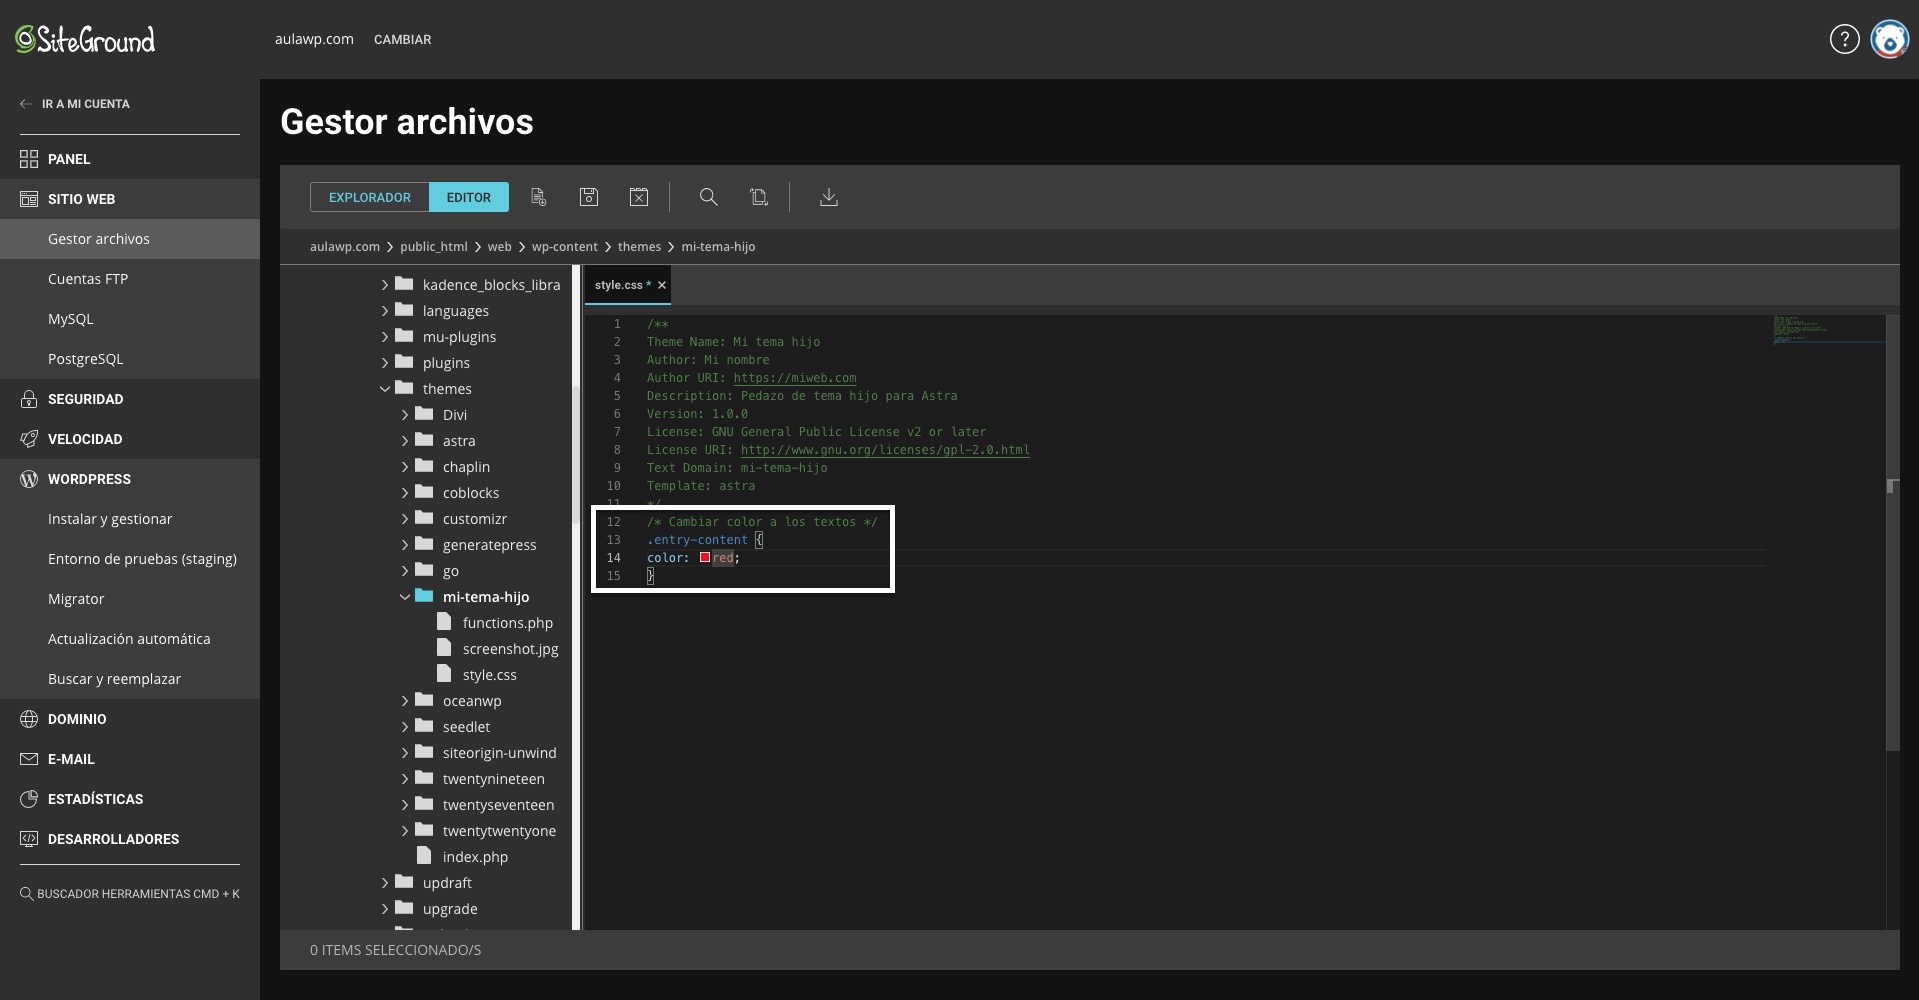
Task: Click the functions.php file icon
Action: coord(444,622)
